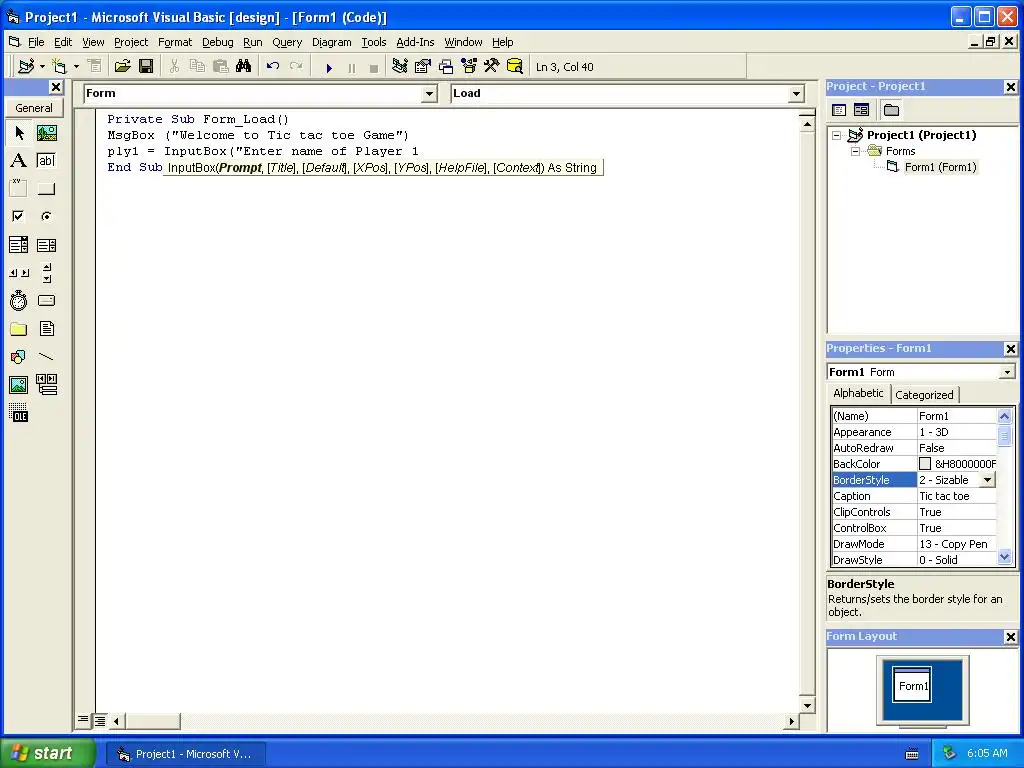
Task: Switch to Categorized properties tab
Action: (x=924, y=395)
